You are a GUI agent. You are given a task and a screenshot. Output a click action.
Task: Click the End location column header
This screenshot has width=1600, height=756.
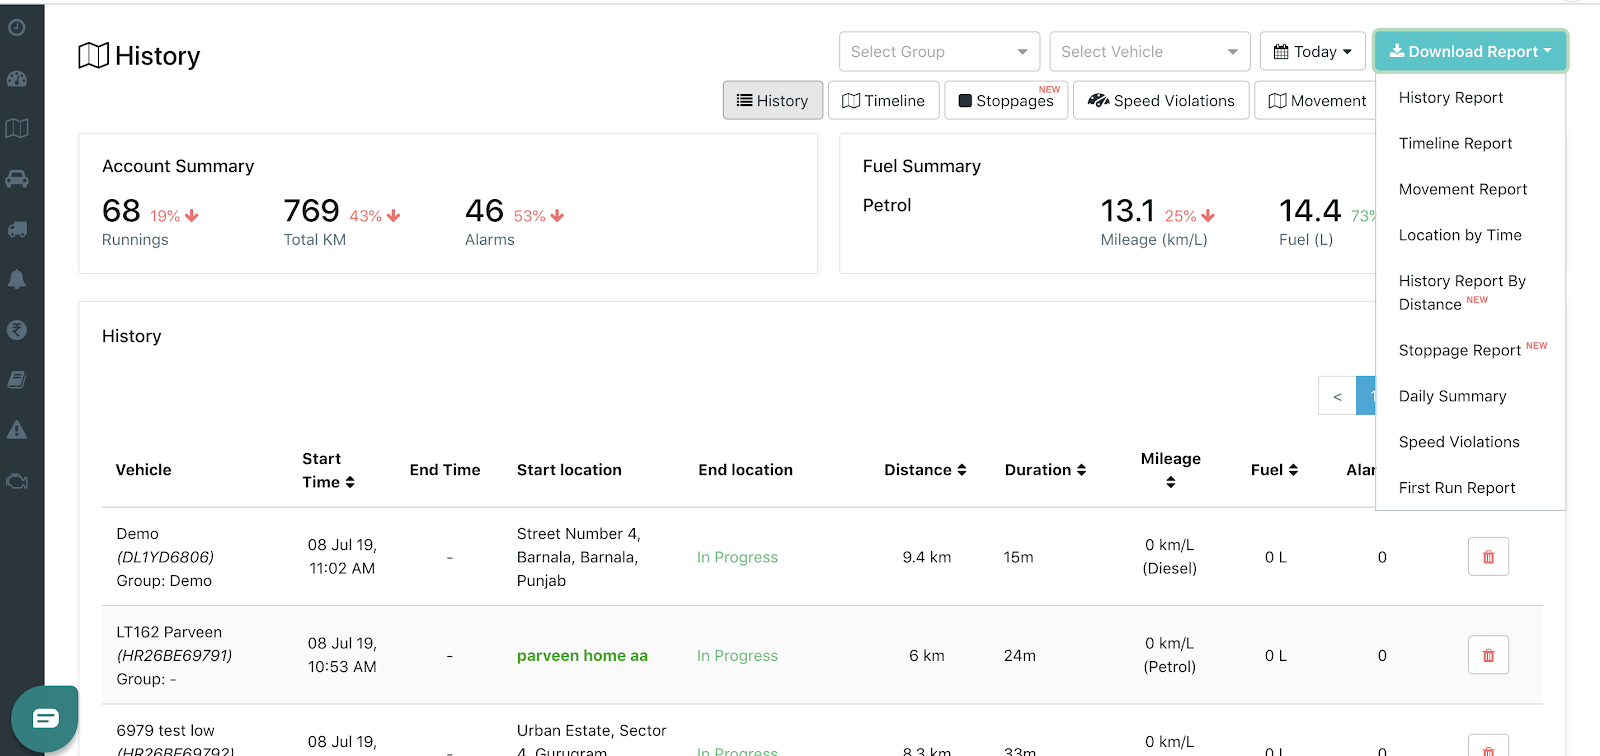point(745,470)
